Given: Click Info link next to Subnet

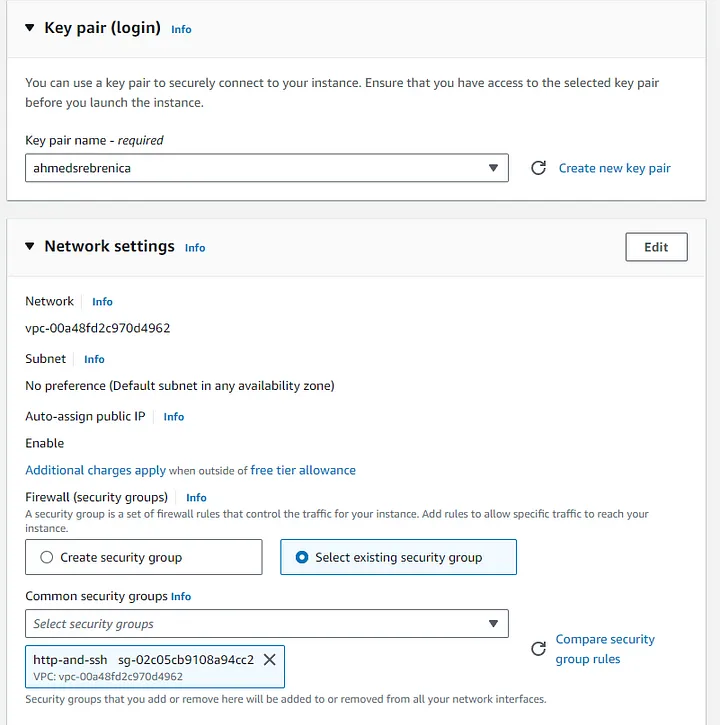Looking at the screenshot, I should click(94, 359).
